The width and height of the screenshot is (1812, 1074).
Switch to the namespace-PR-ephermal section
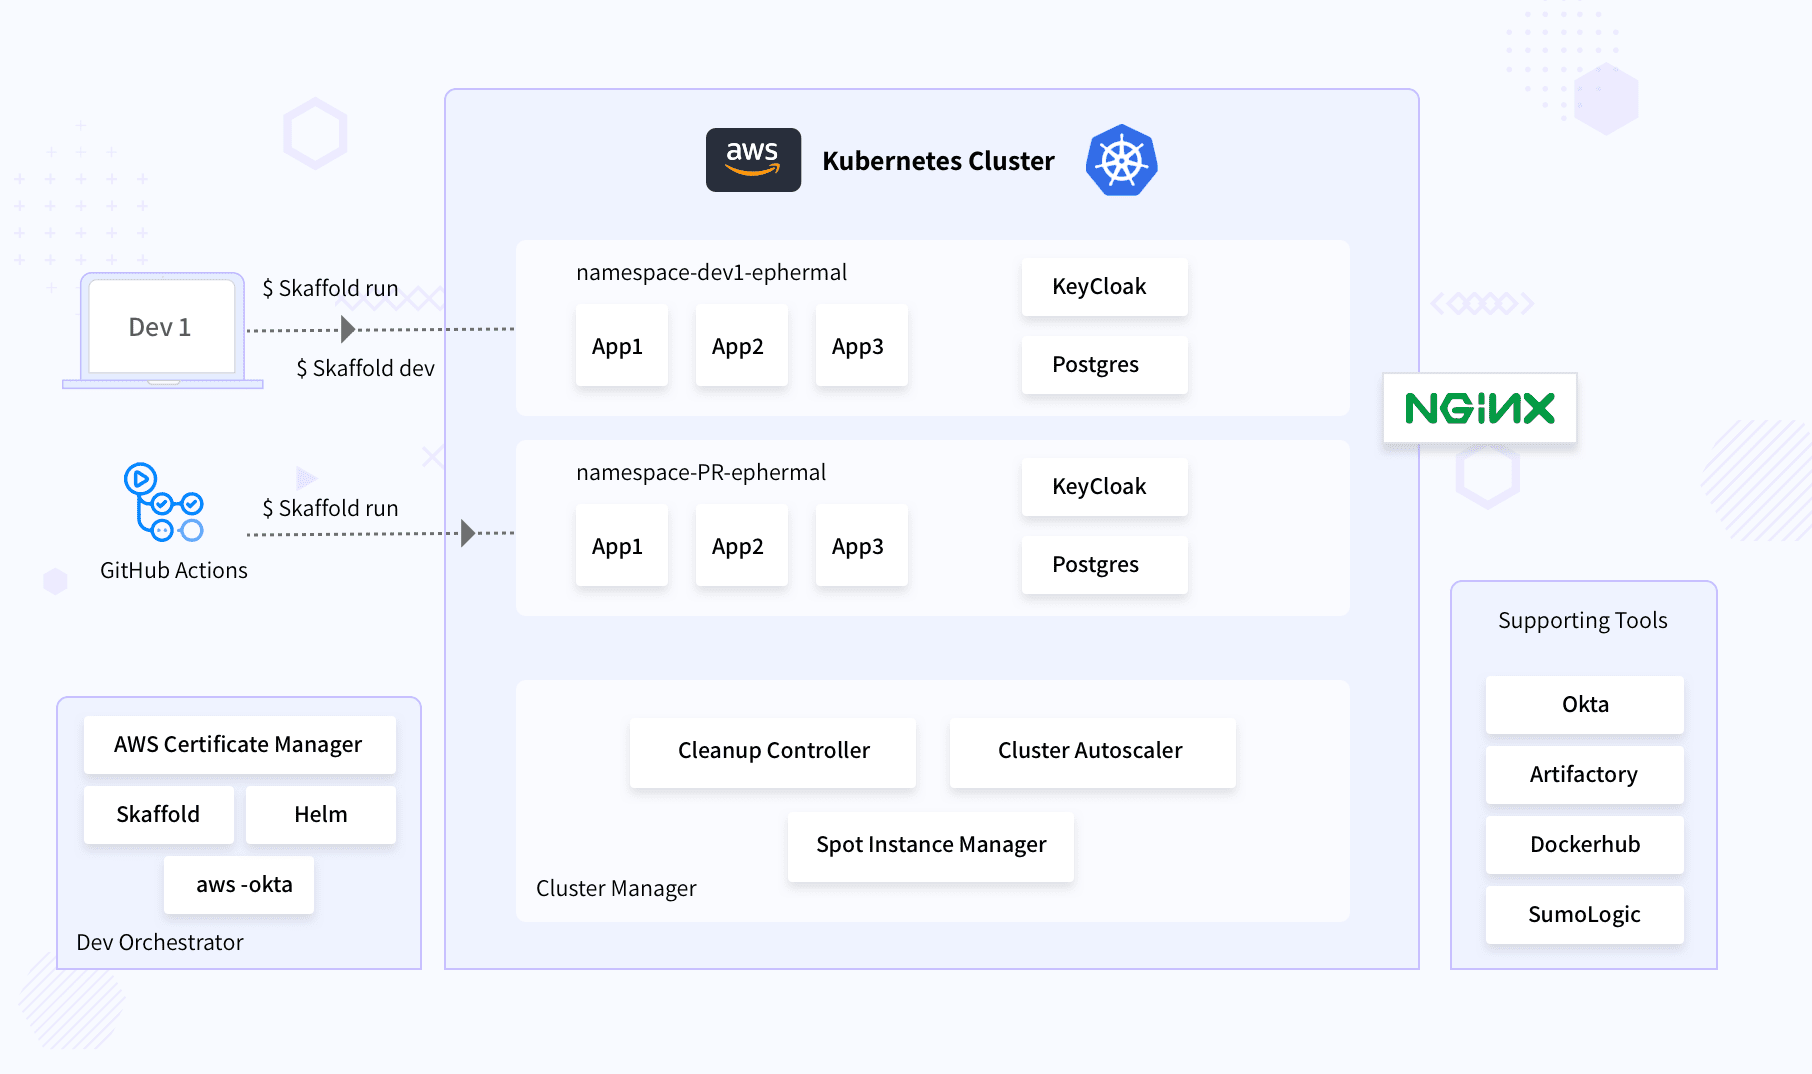(701, 472)
